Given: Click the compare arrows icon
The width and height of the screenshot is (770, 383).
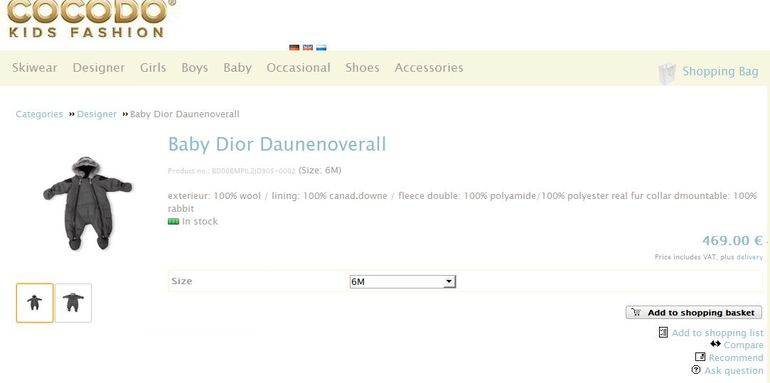Looking at the screenshot, I should click(x=715, y=344).
